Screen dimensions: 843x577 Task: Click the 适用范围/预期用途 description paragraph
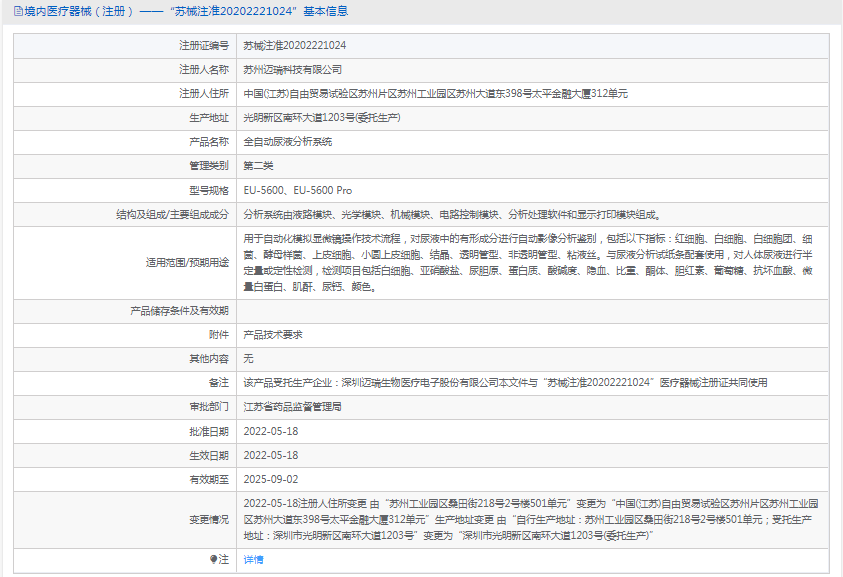[x=528, y=263]
